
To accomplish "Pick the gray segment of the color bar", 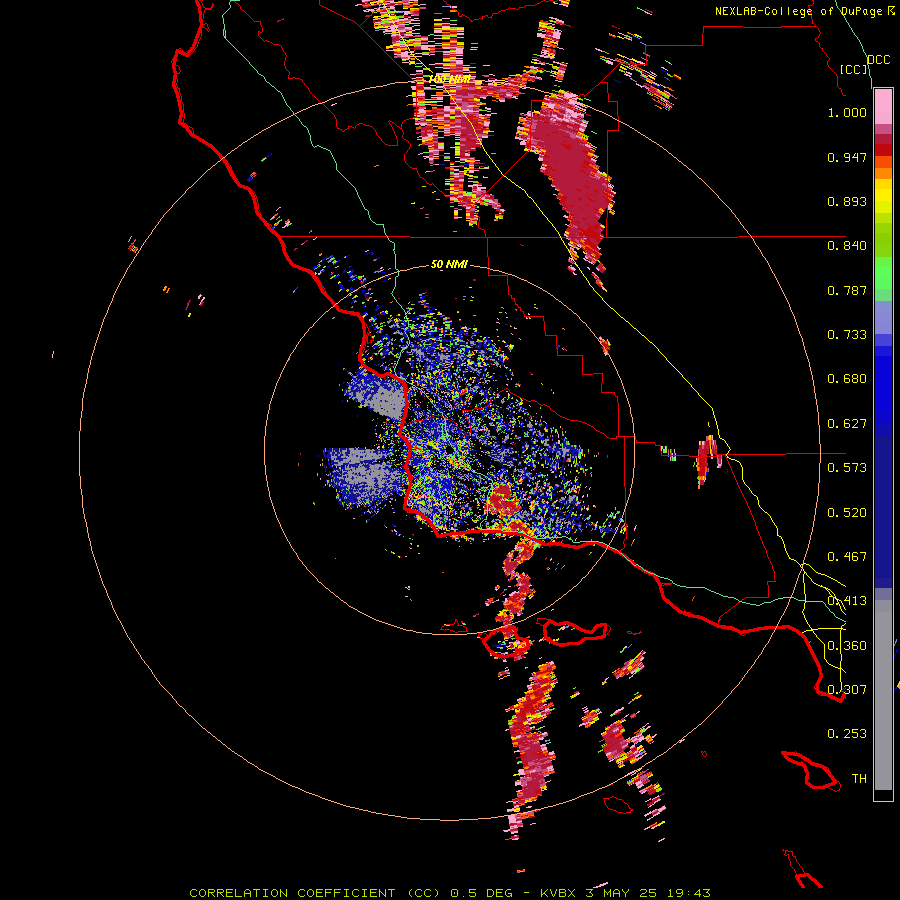I will tap(883, 695).
